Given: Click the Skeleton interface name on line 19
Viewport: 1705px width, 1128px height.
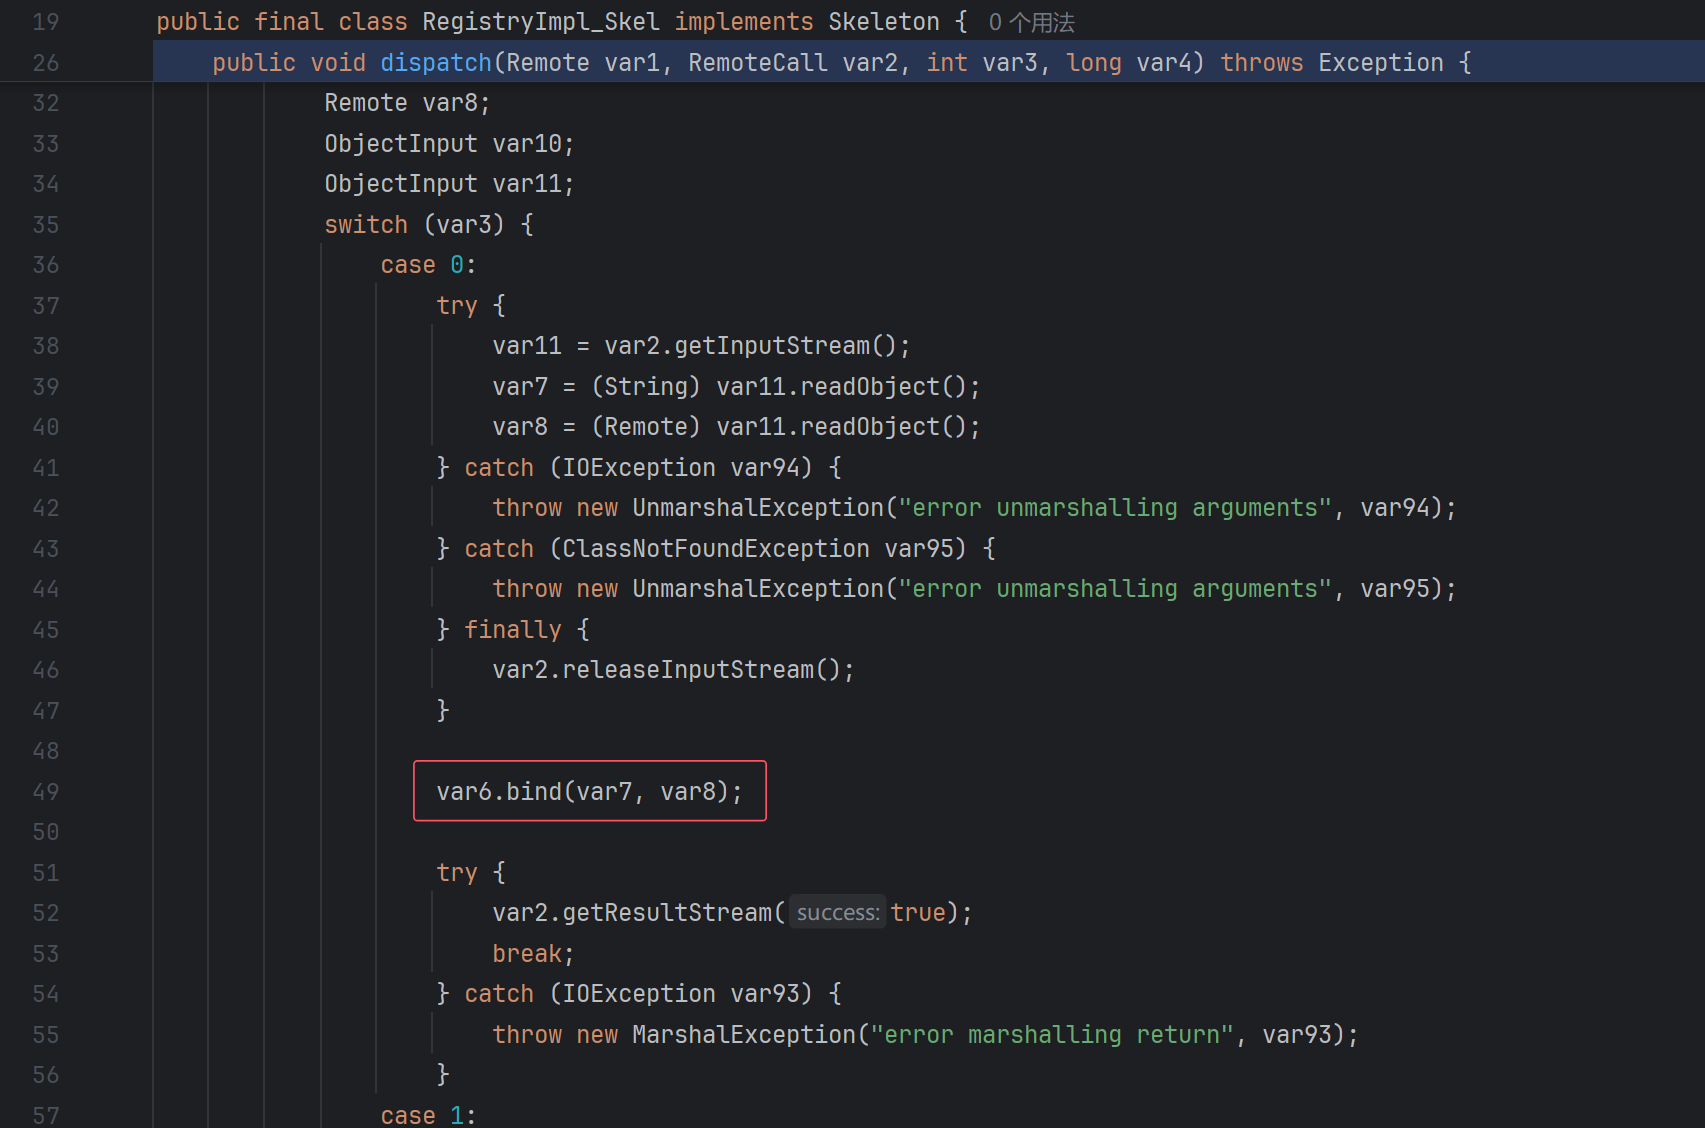Looking at the screenshot, I should click(x=883, y=22).
